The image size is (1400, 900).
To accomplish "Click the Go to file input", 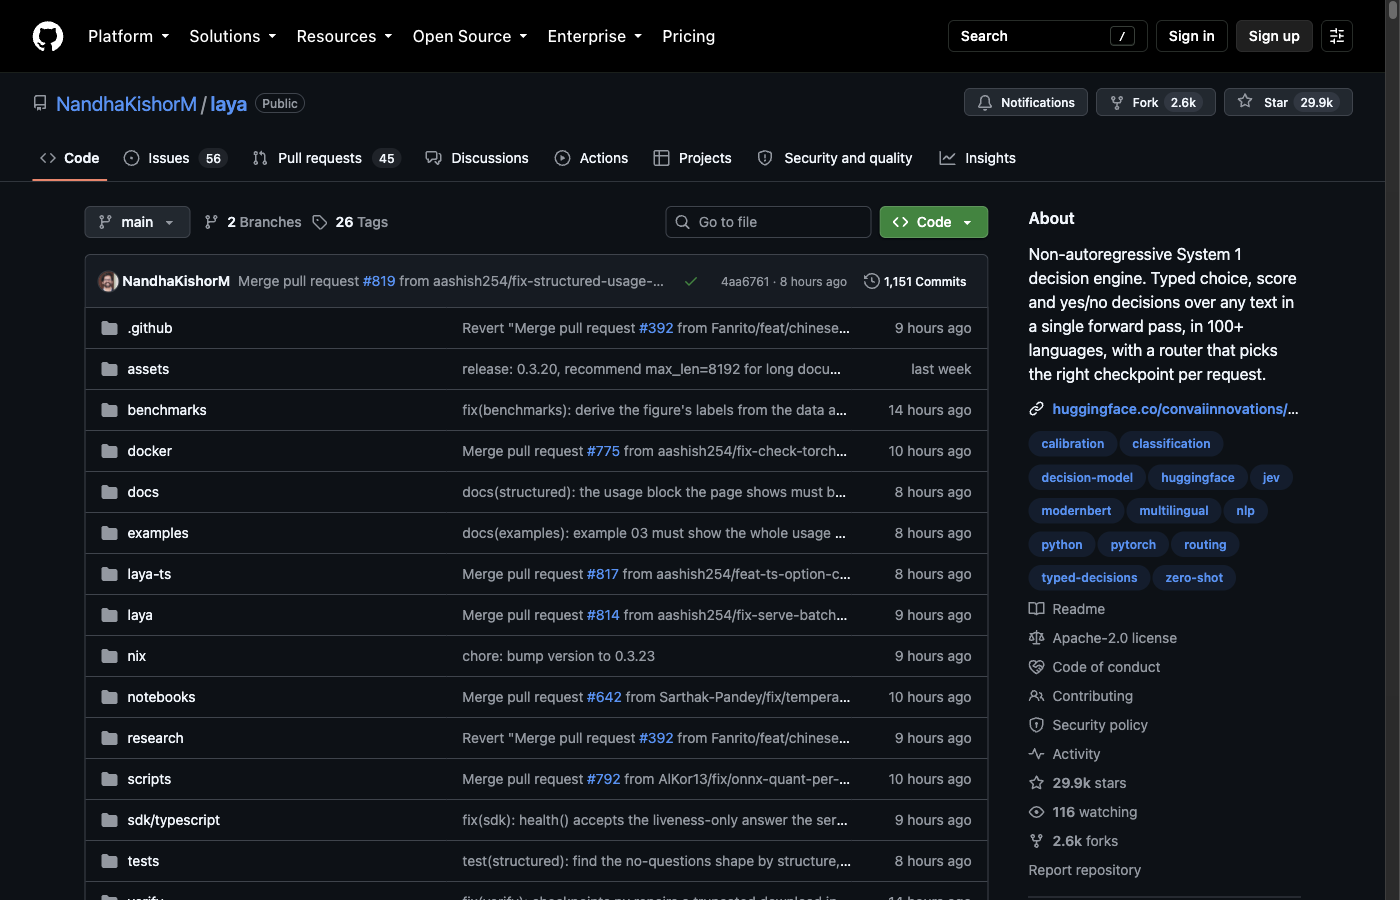I will [768, 222].
